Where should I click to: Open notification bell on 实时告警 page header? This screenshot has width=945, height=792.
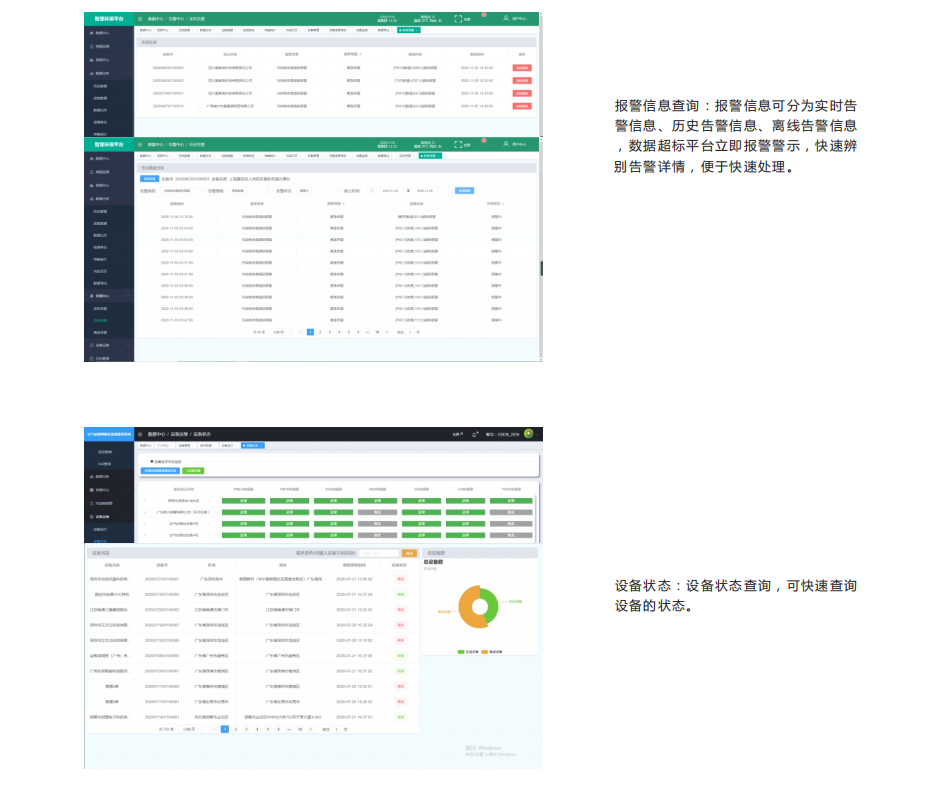click(484, 15)
